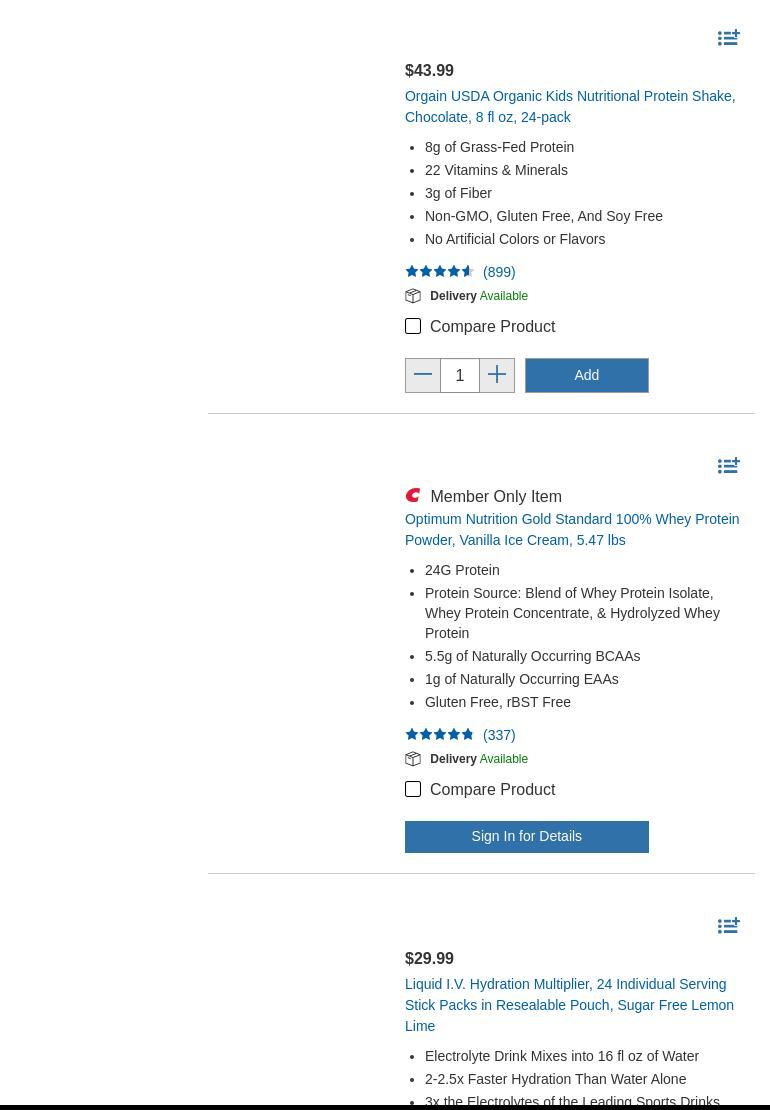
Task: Add Optimum Nutrition whey to a list
Action: pyautogui.click(x=728, y=466)
